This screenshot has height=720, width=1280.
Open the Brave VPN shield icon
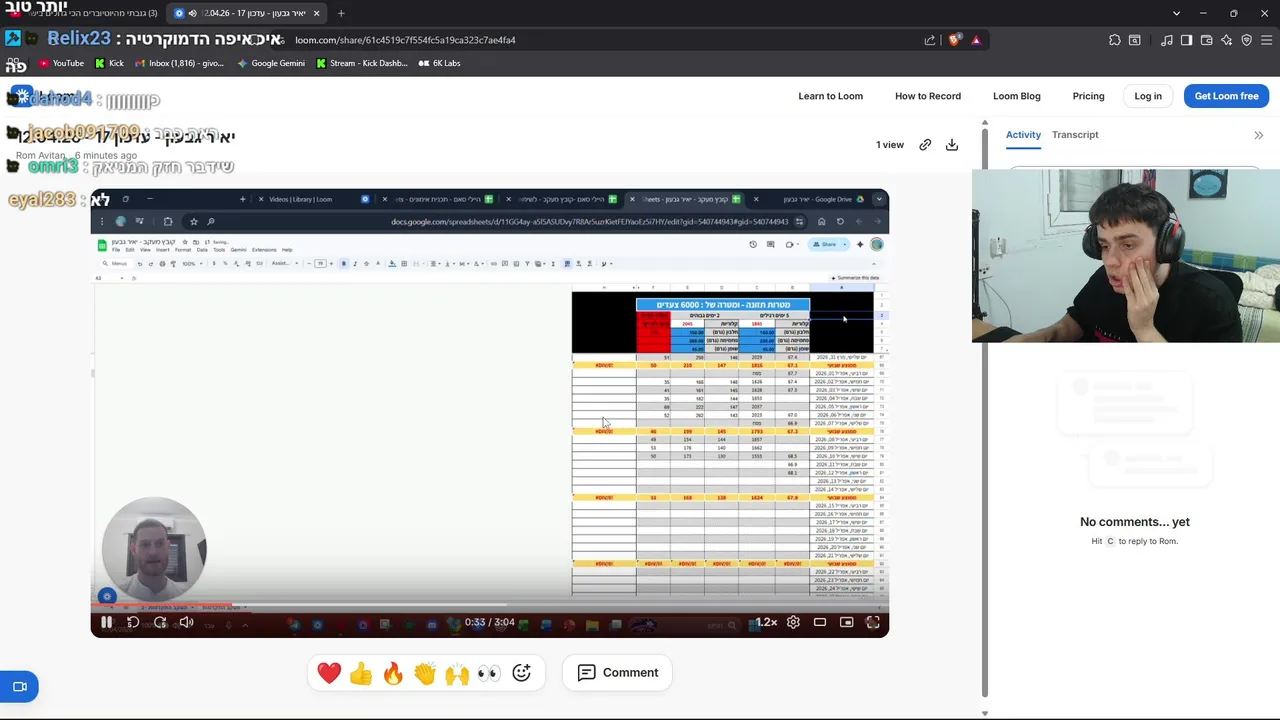[x=1247, y=40]
